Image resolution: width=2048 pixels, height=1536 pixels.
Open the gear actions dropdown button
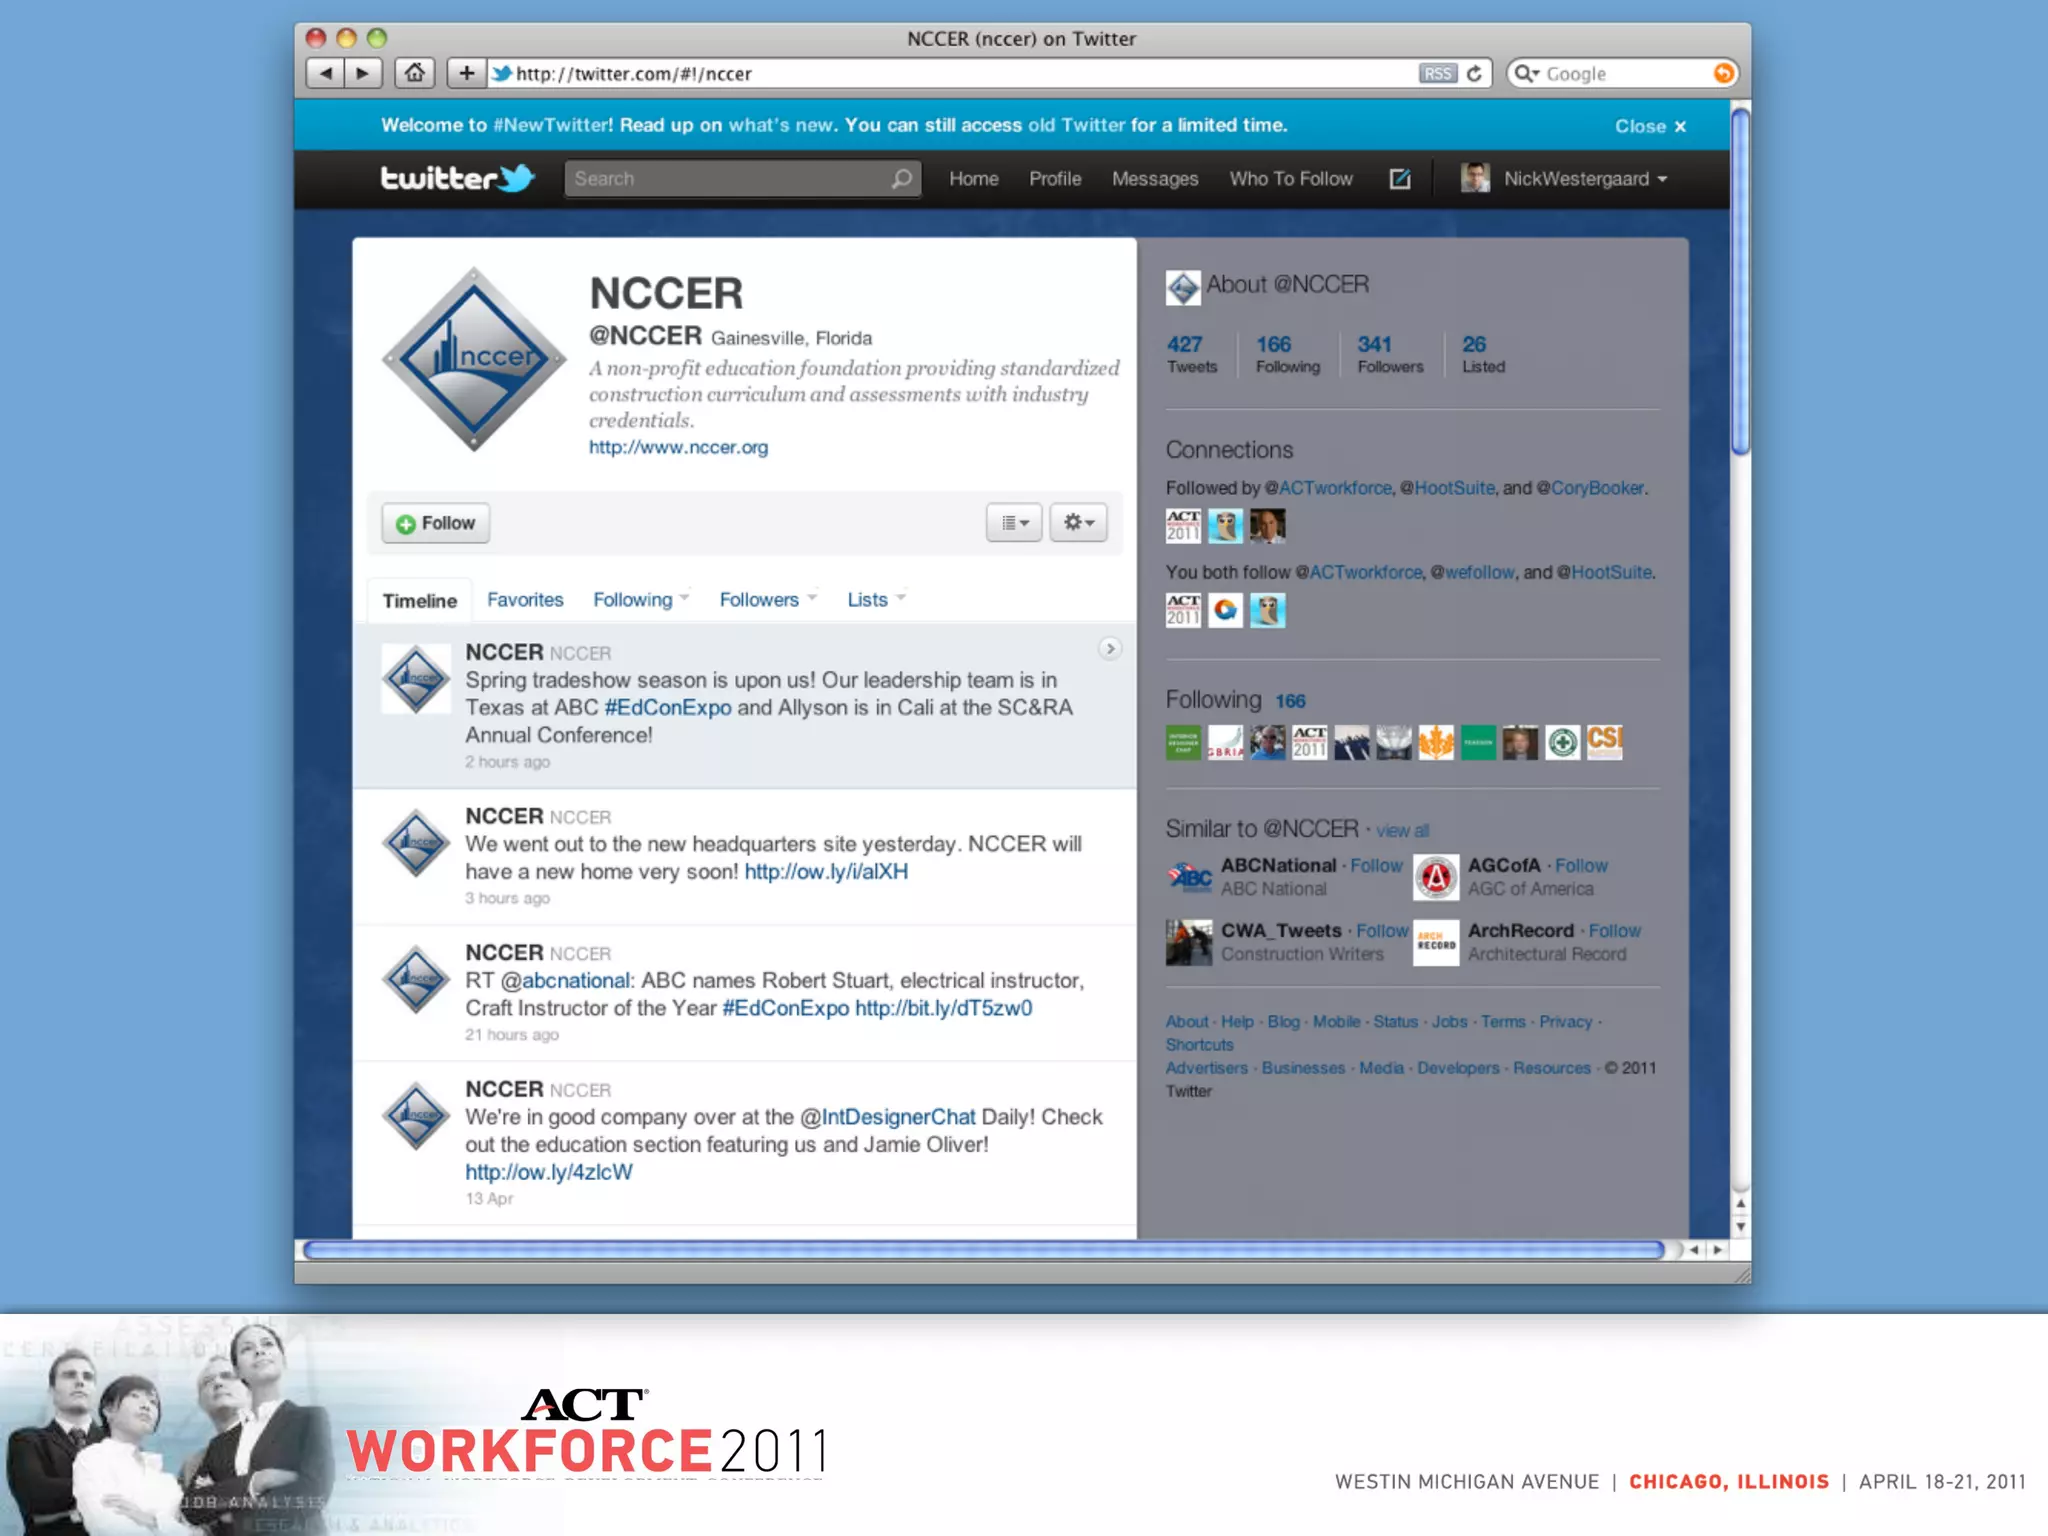pyautogui.click(x=1078, y=523)
